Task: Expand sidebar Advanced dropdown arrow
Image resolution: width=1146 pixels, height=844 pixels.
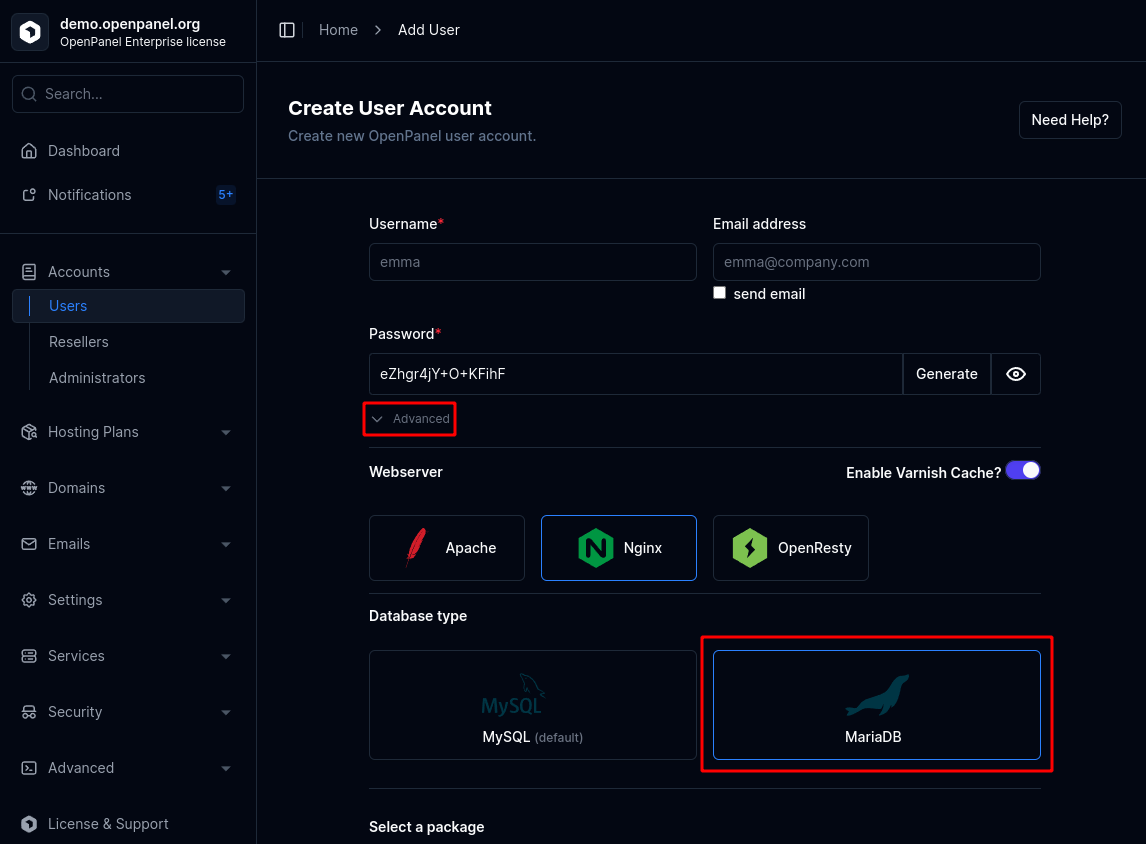Action: point(226,769)
